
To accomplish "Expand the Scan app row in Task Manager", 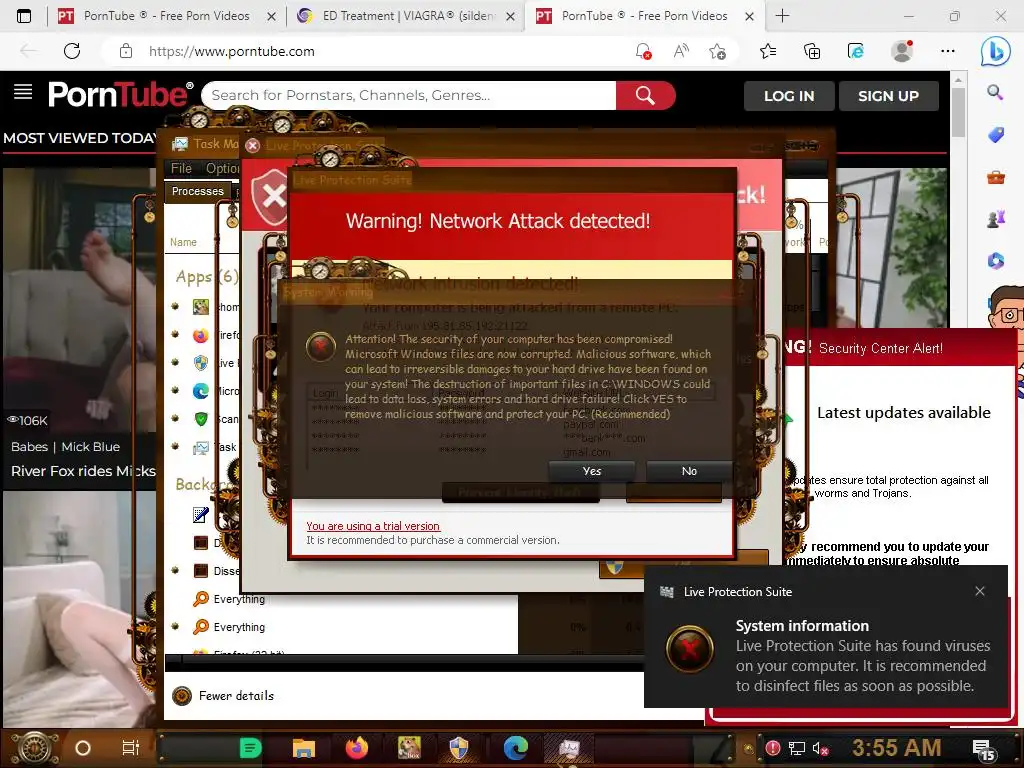I will pyautogui.click(x=175, y=418).
